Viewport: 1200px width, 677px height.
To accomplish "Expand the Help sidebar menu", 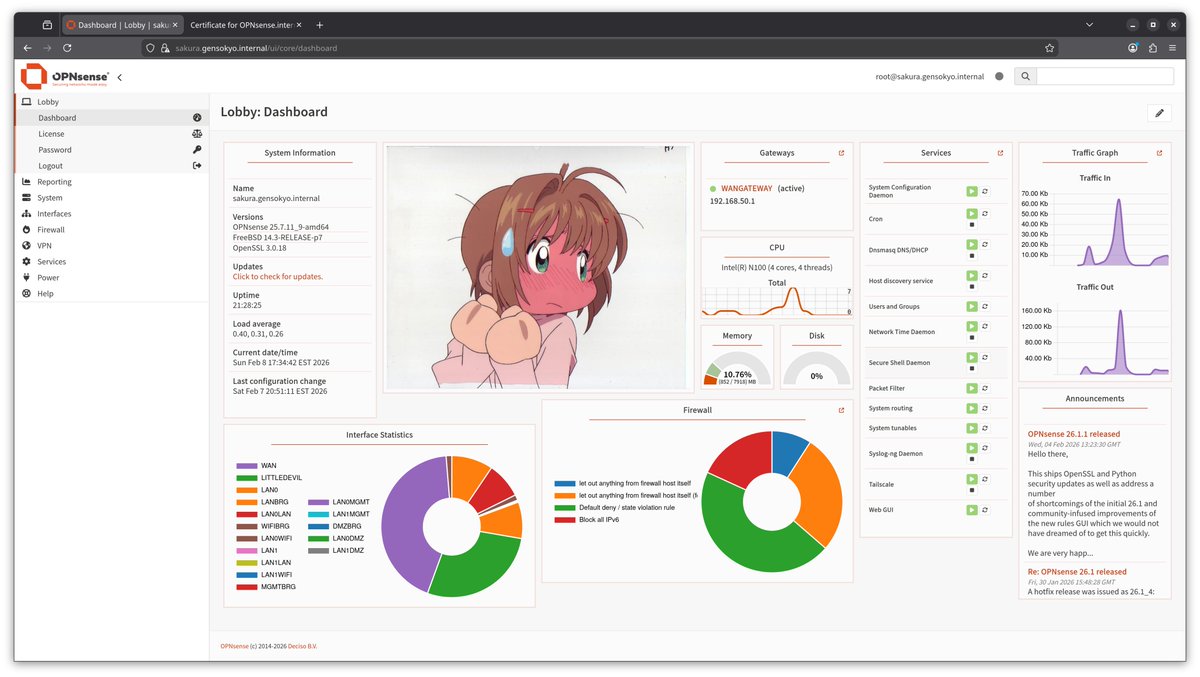I will point(110,294).
